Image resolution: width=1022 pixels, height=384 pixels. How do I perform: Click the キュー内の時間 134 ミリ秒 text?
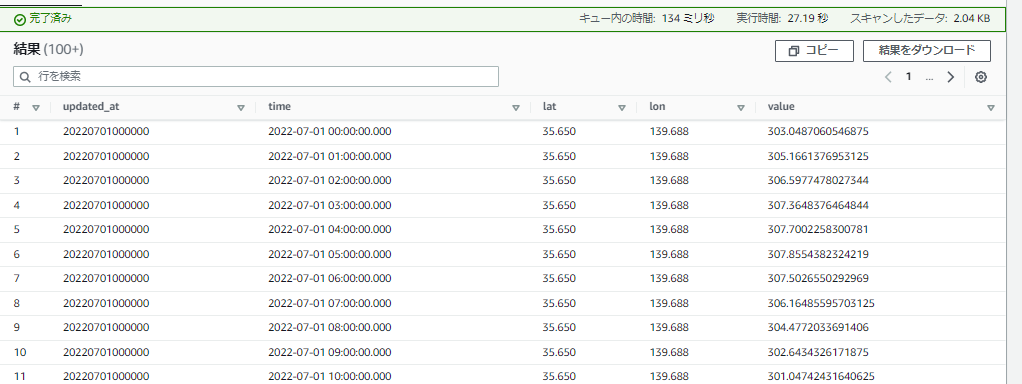(647, 19)
